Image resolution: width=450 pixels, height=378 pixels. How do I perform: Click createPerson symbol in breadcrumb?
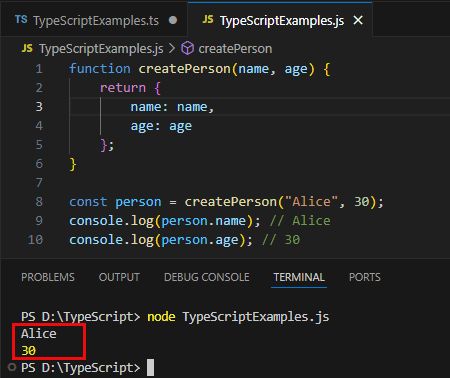pyautogui.click(x=235, y=49)
